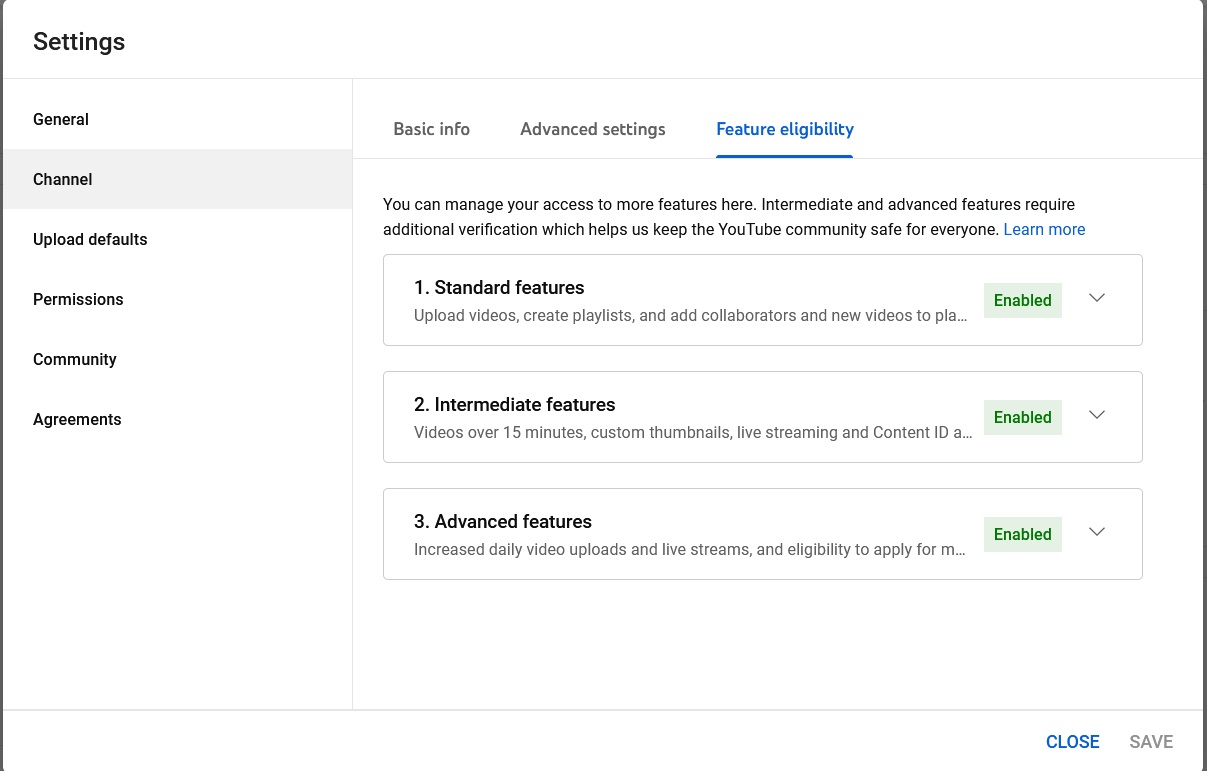Click Enabled badge for Intermediate features
The height and width of the screenshot is (771, 1207).
point(1023,417)
